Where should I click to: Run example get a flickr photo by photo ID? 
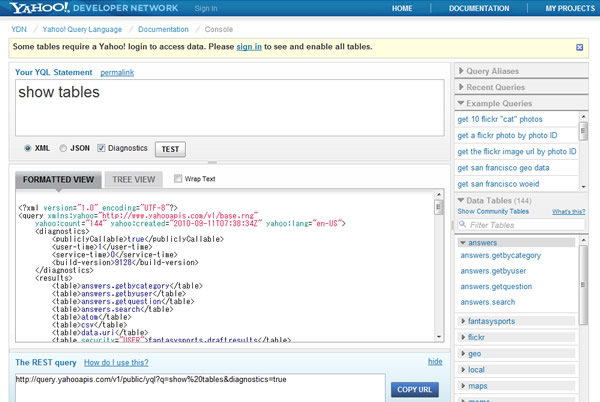click(507, 135)
